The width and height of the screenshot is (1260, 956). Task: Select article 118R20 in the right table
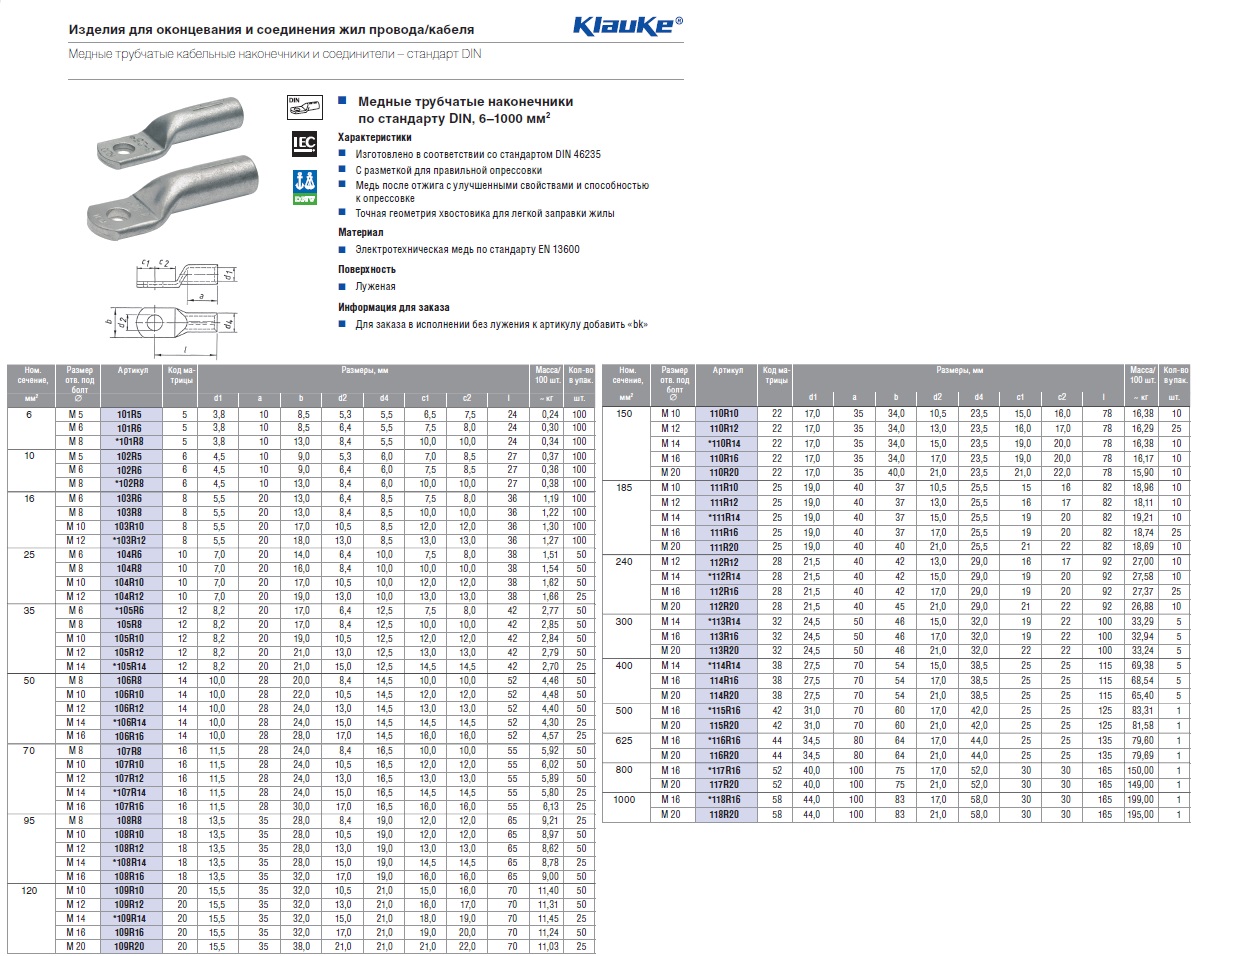(724, 815)
